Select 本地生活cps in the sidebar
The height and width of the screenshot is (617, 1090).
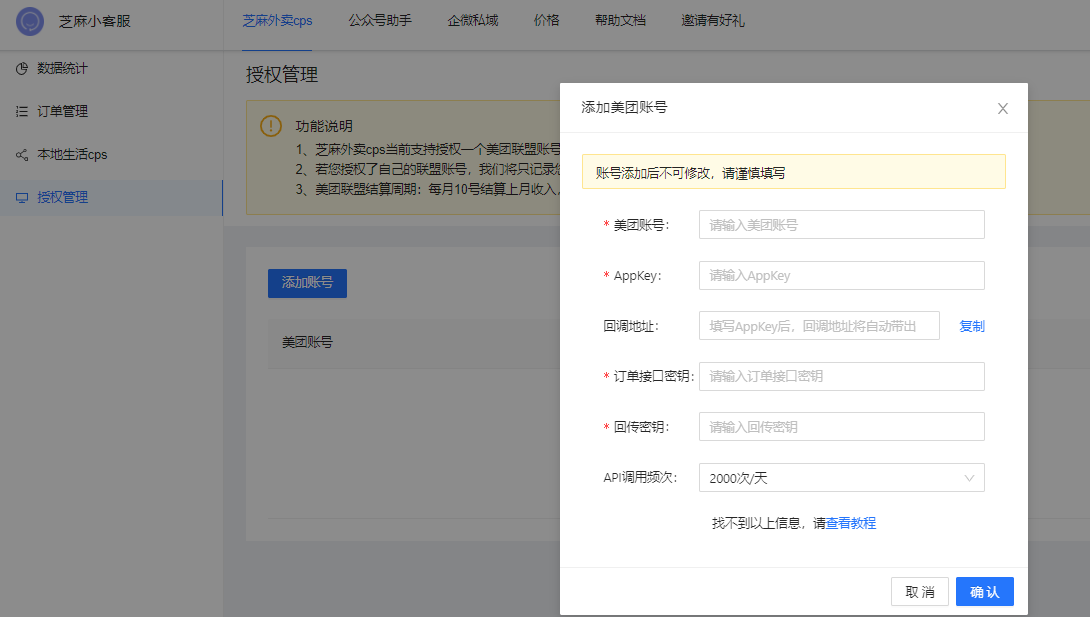pos(111,154)
